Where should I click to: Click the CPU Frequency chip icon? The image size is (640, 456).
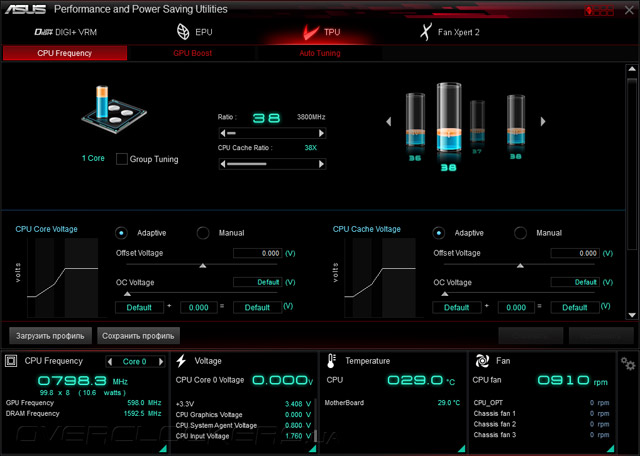[11, 361]
